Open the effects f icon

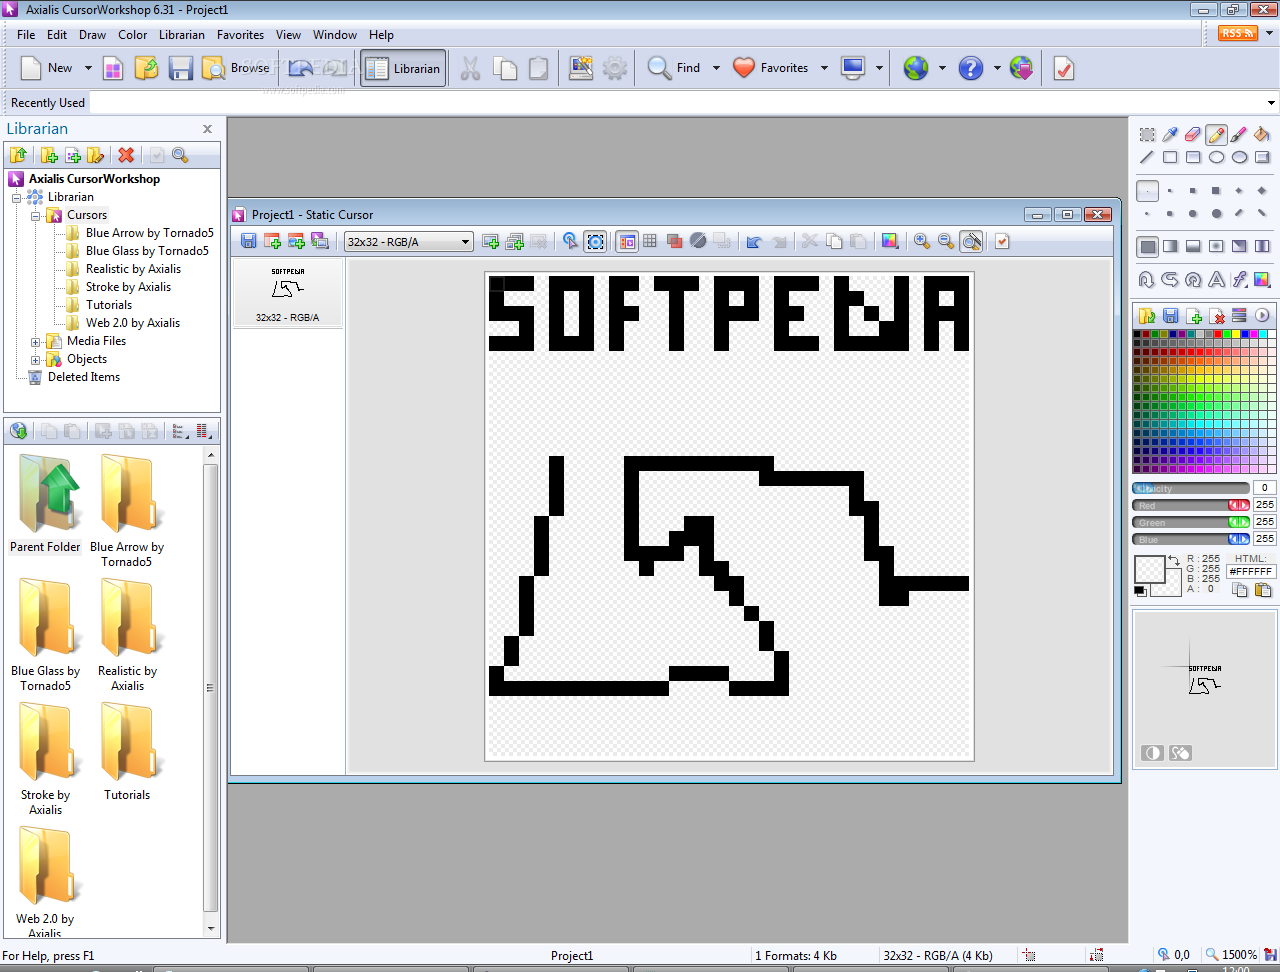(1239, 280)
